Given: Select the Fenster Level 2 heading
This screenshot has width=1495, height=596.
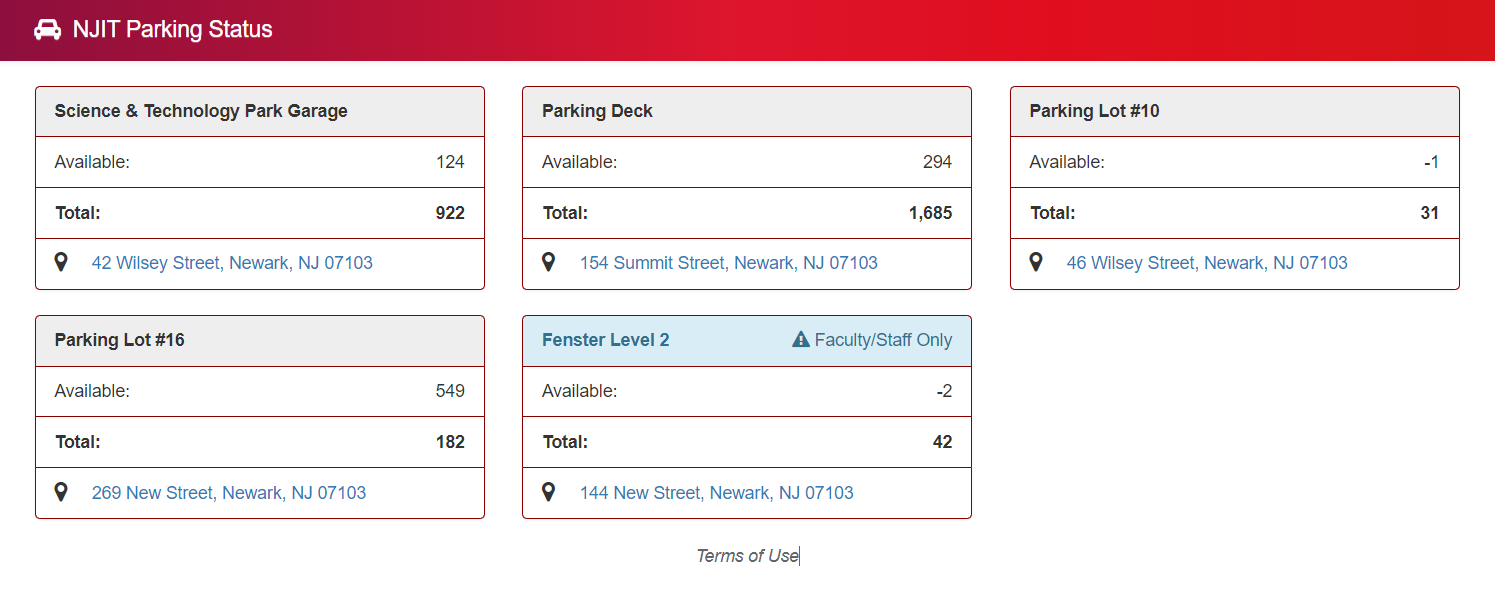Looking at the screenshot, I should click(606, 340).
